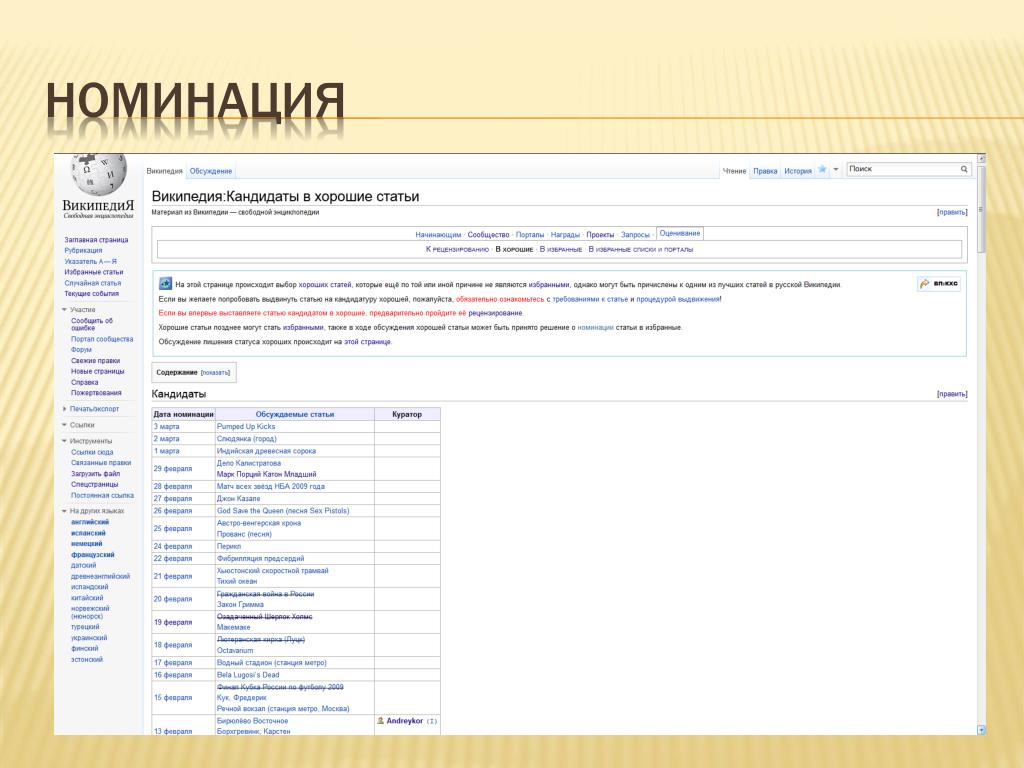Switch to эстонский language version
Screen dimensions: 1024x768
(86, 660)
